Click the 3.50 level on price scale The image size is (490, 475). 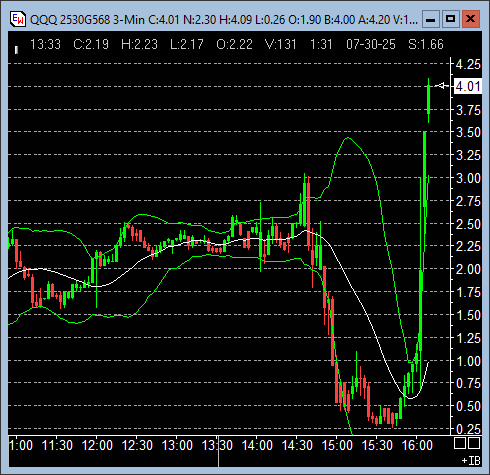(468, 132)
